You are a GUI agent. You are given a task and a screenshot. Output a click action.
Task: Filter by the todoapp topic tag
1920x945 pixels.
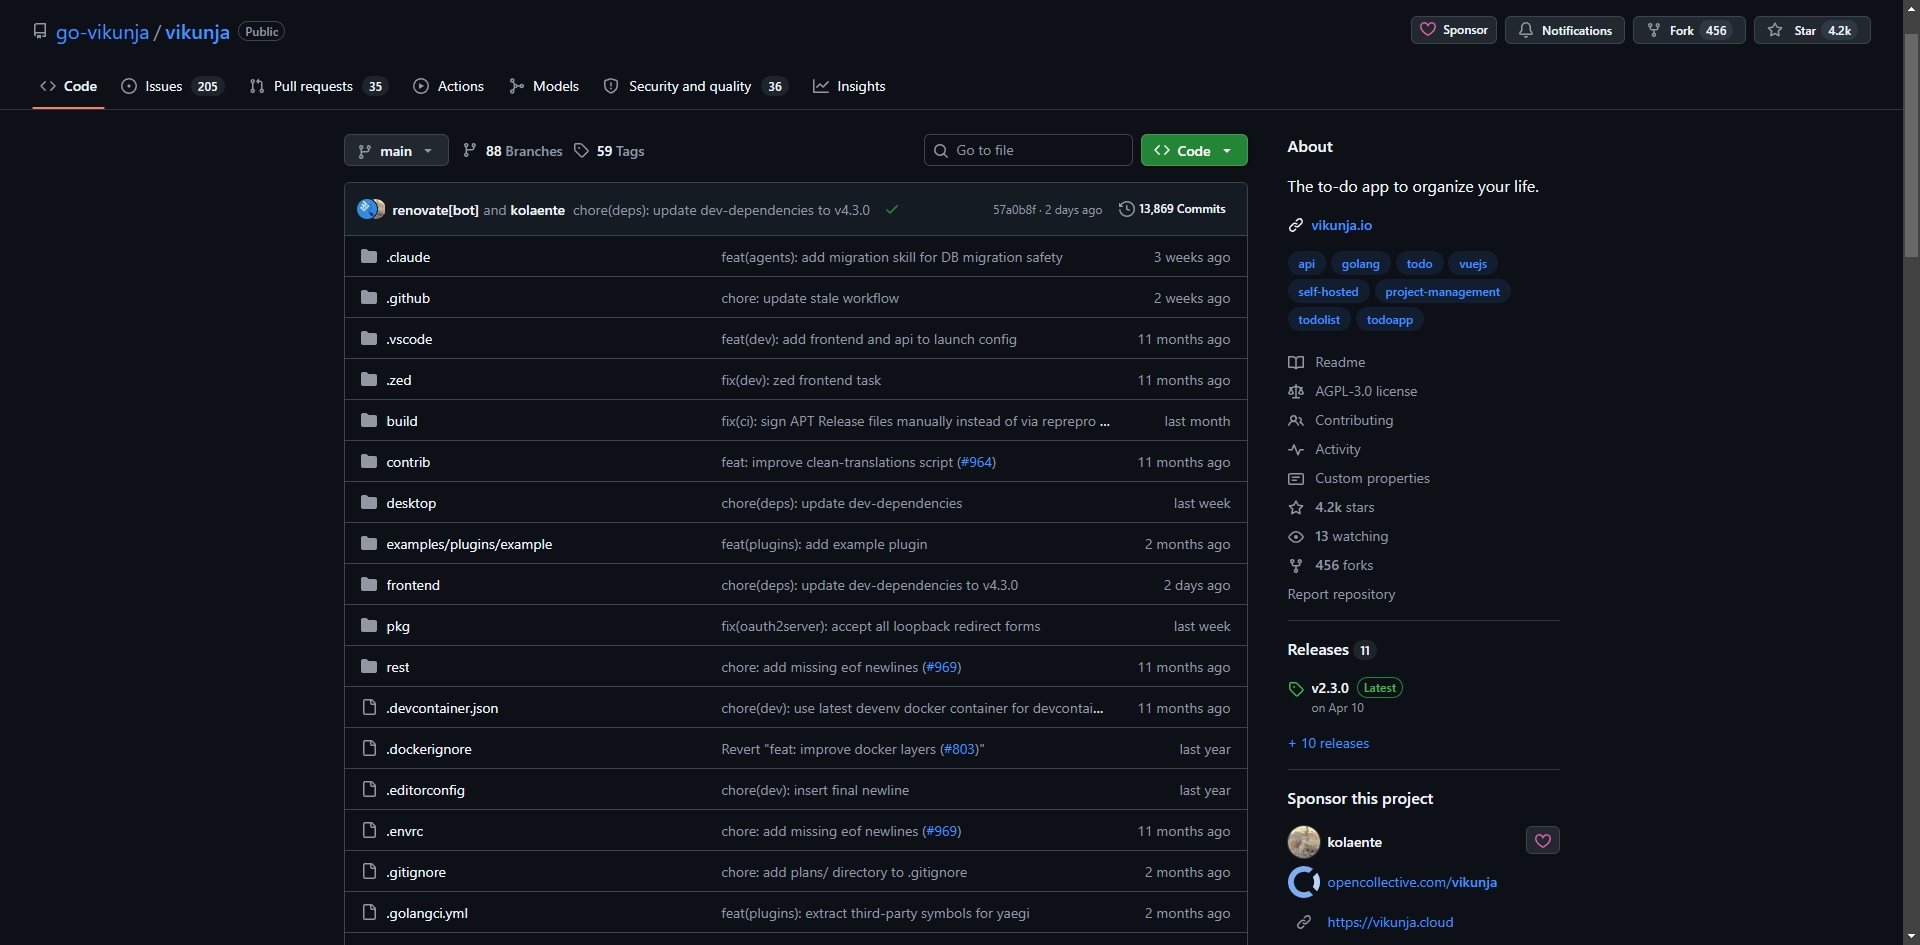(x=1390, y=320)
